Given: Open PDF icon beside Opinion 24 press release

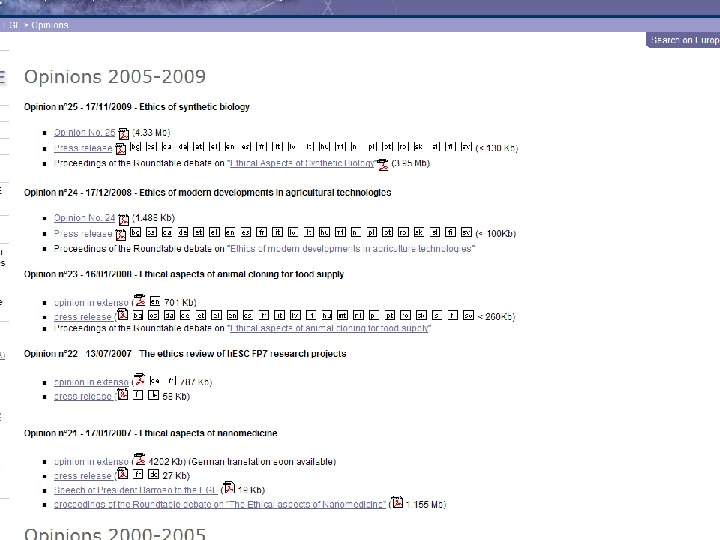Looking at the screenshot, I should point(121,234).
